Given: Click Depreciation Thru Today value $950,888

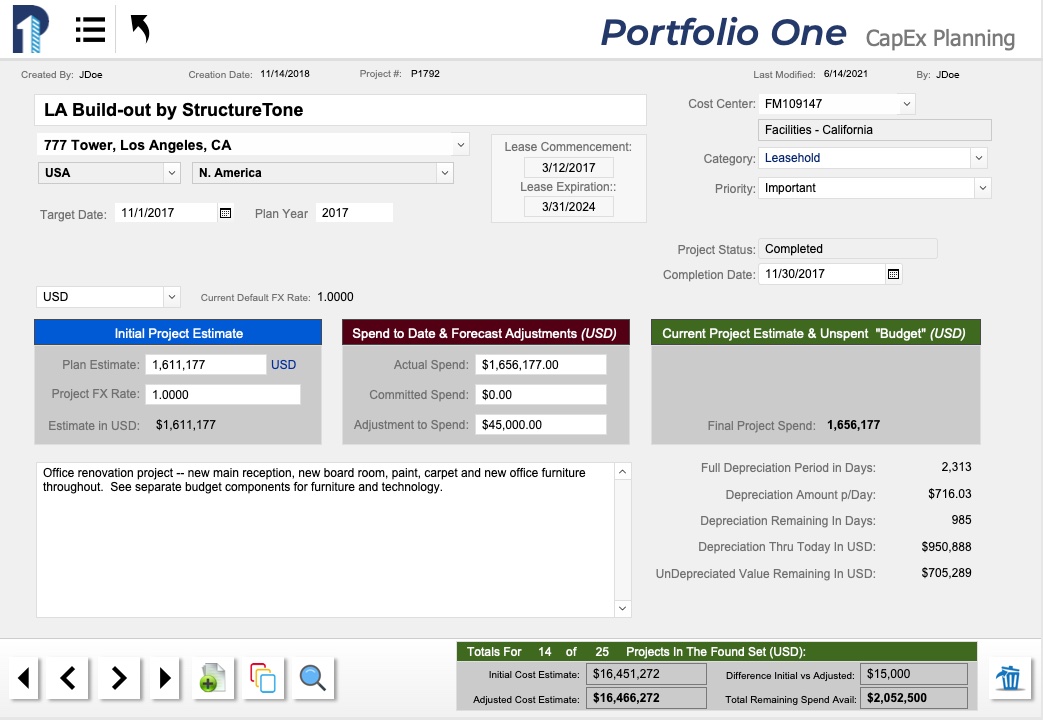Looking at the screenshot, I should pyautogui.click(x=946, y=547).
